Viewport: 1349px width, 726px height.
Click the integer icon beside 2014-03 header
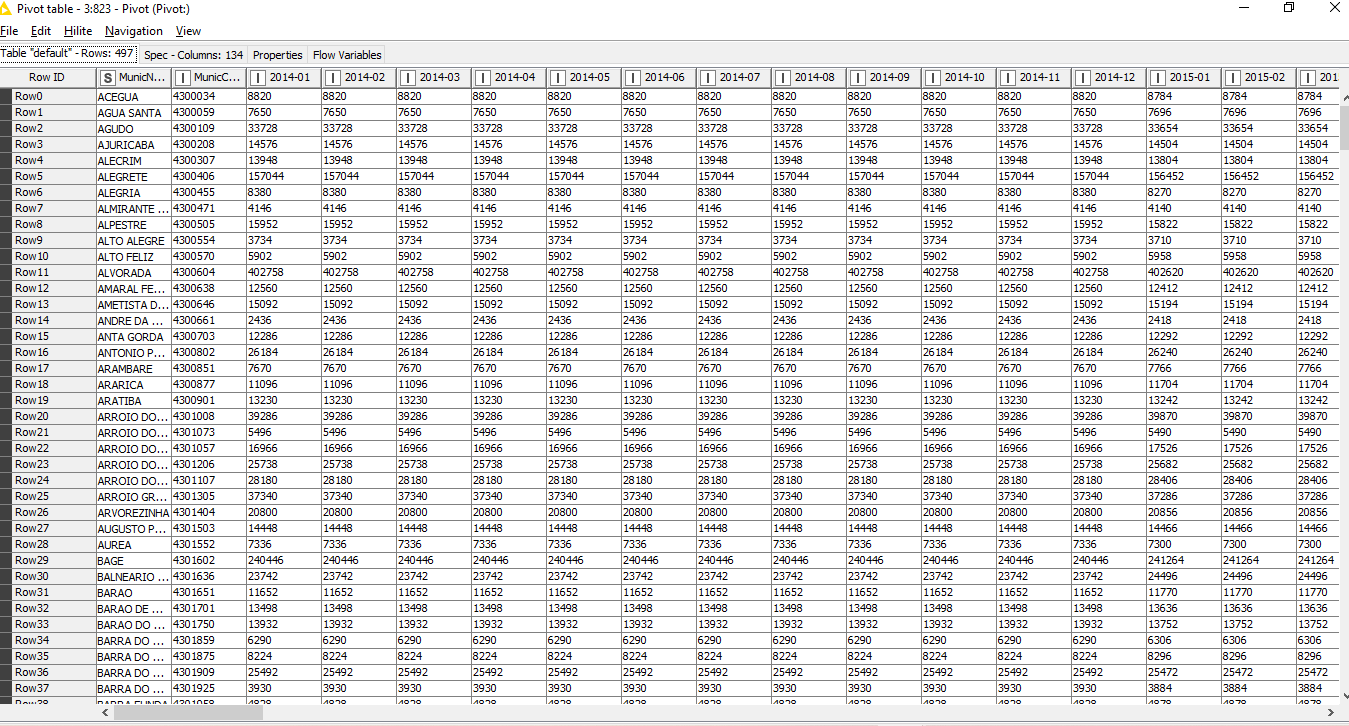click(408, 77)
